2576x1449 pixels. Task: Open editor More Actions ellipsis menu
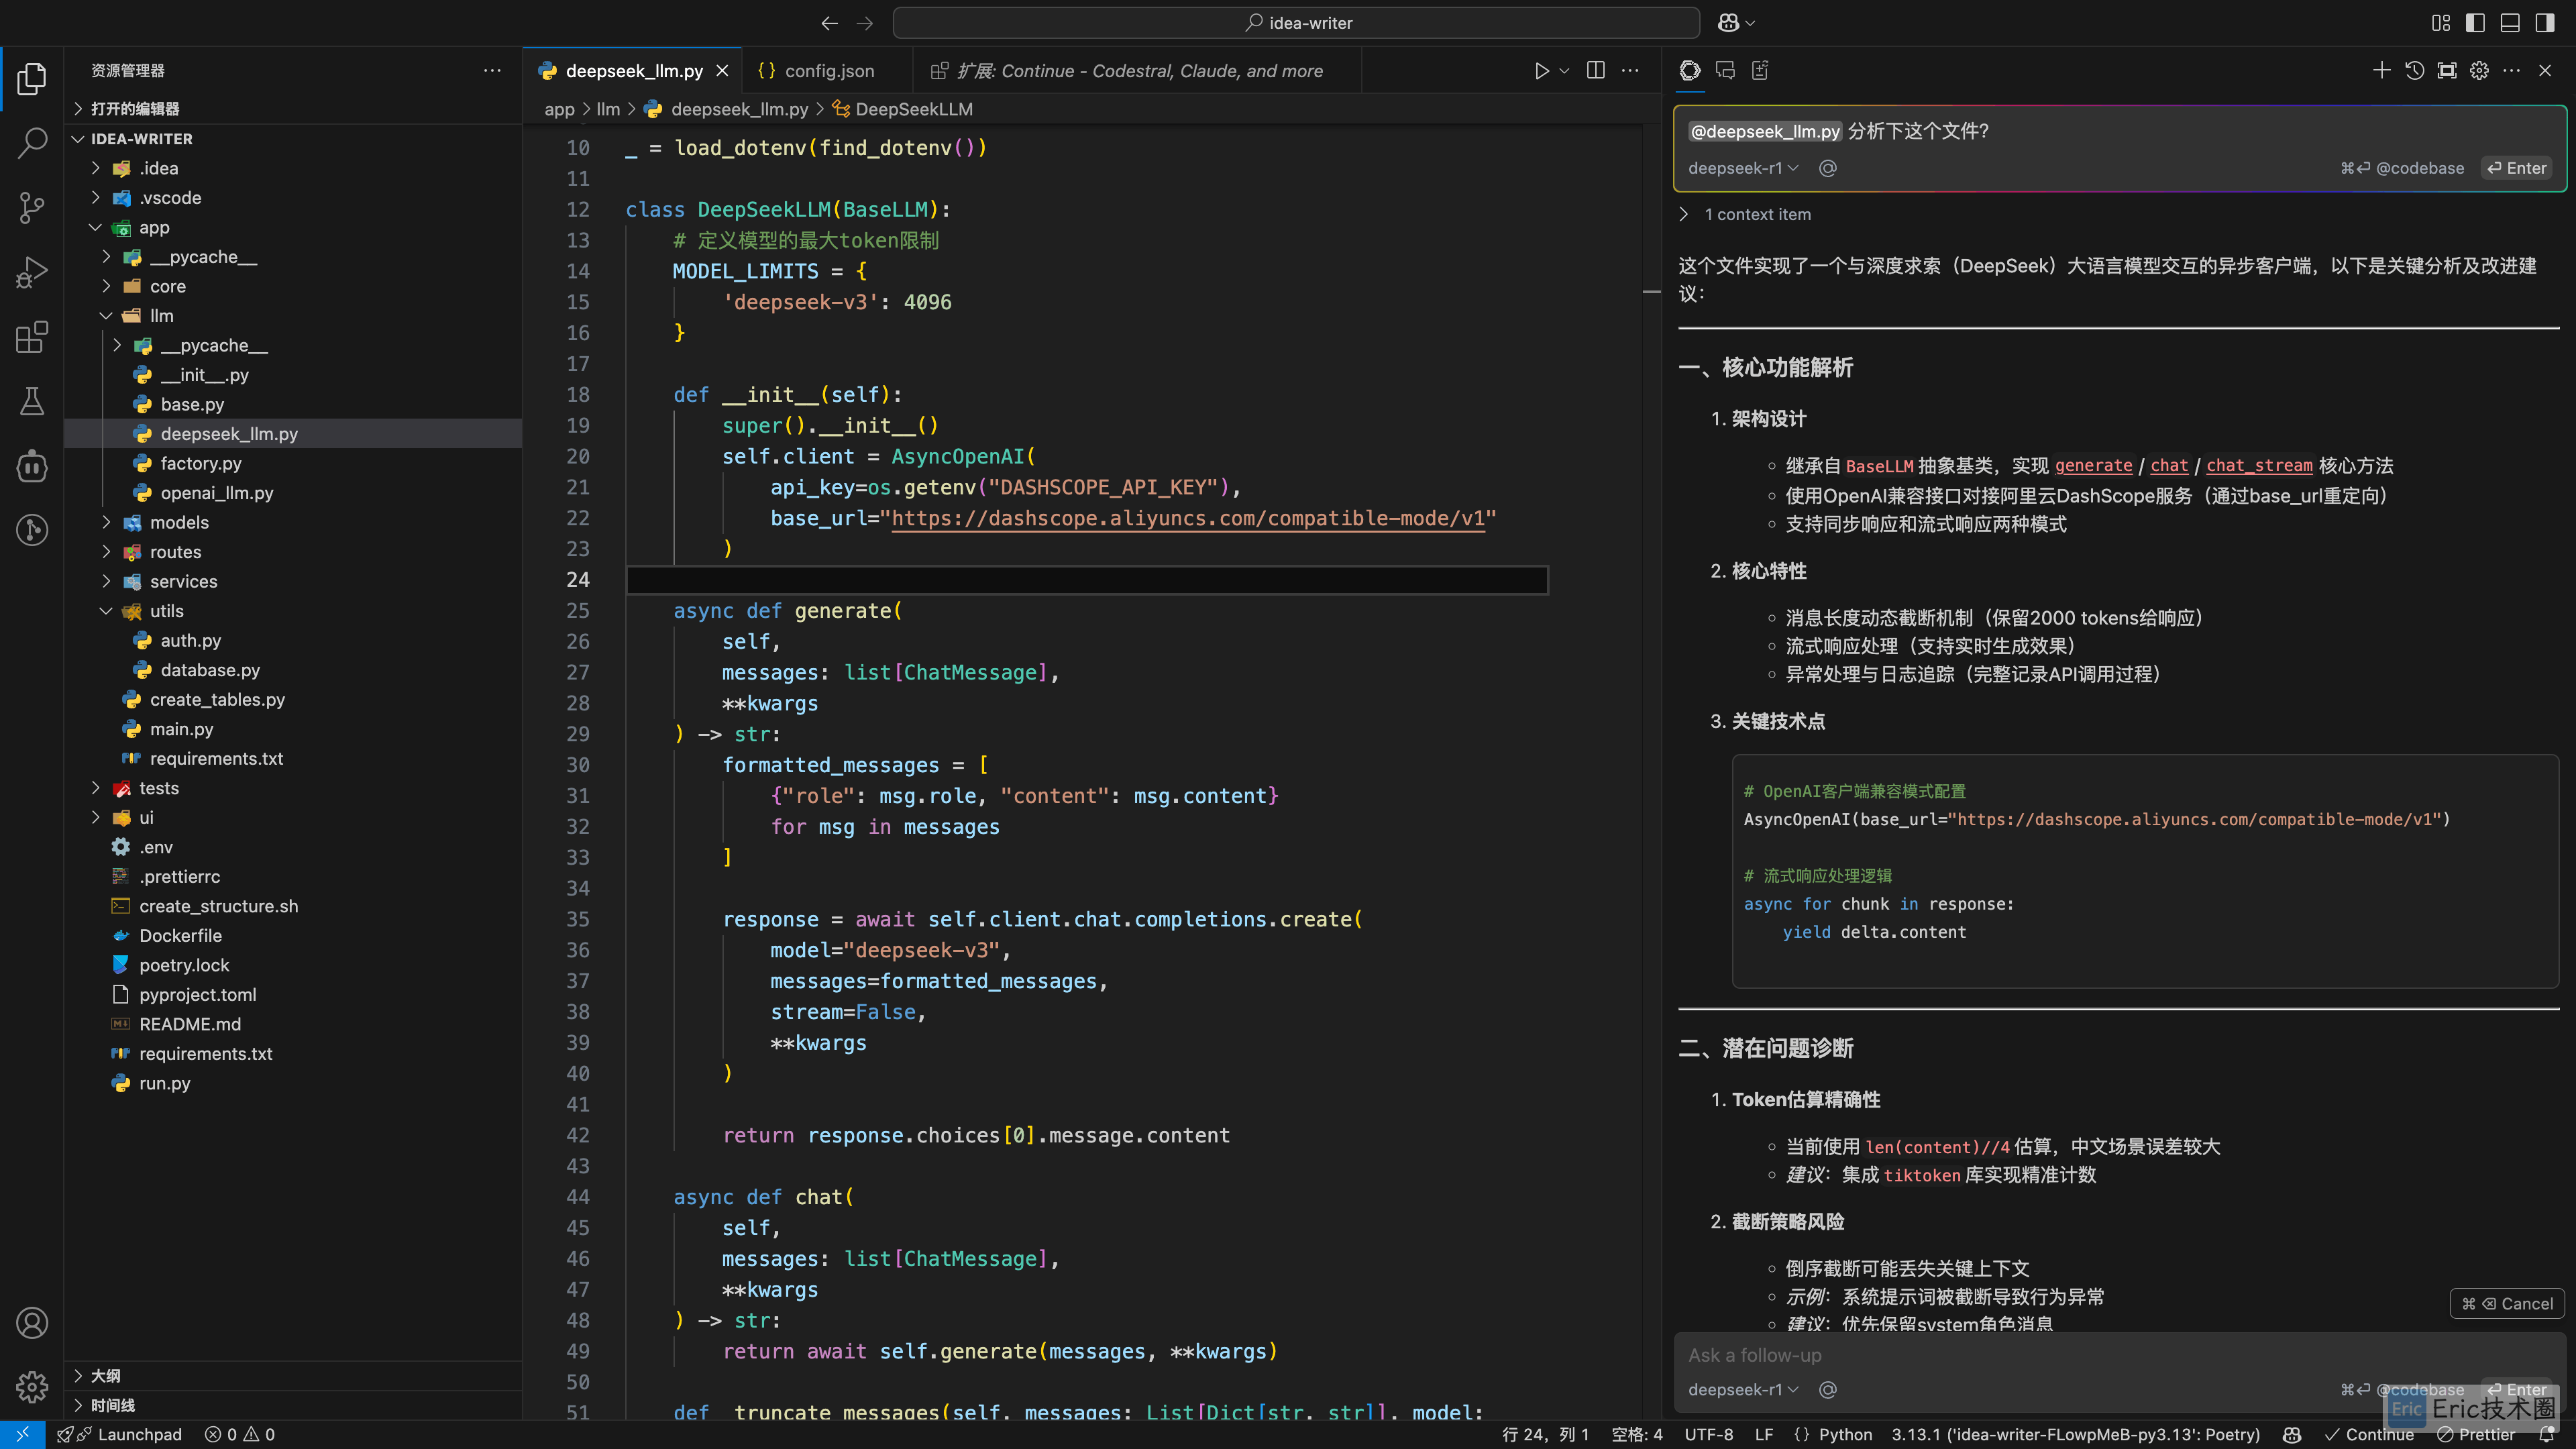[1630, 71]
